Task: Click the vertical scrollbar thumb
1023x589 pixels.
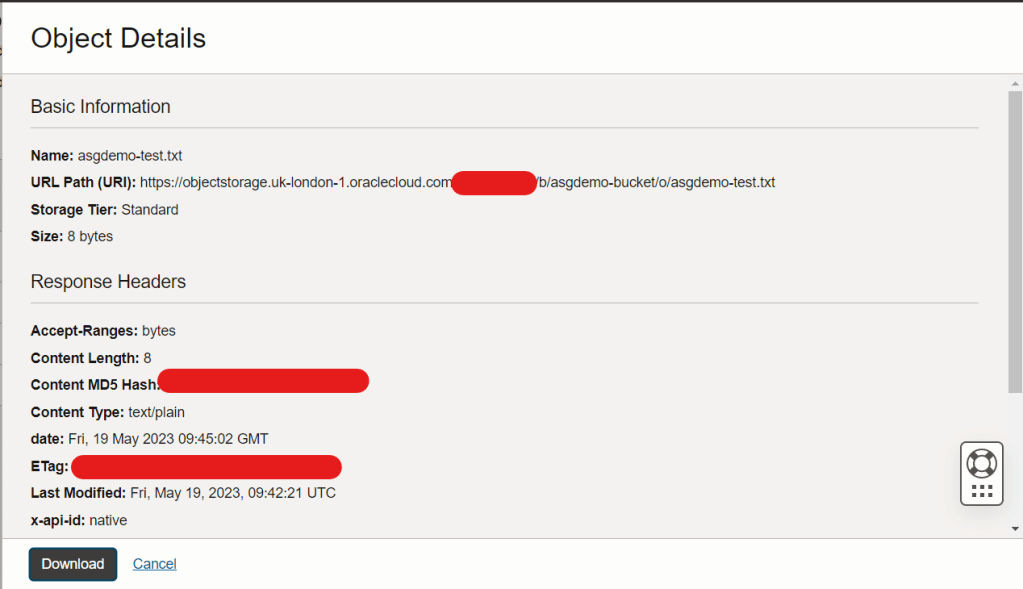Action: (x=1015, y=242)
